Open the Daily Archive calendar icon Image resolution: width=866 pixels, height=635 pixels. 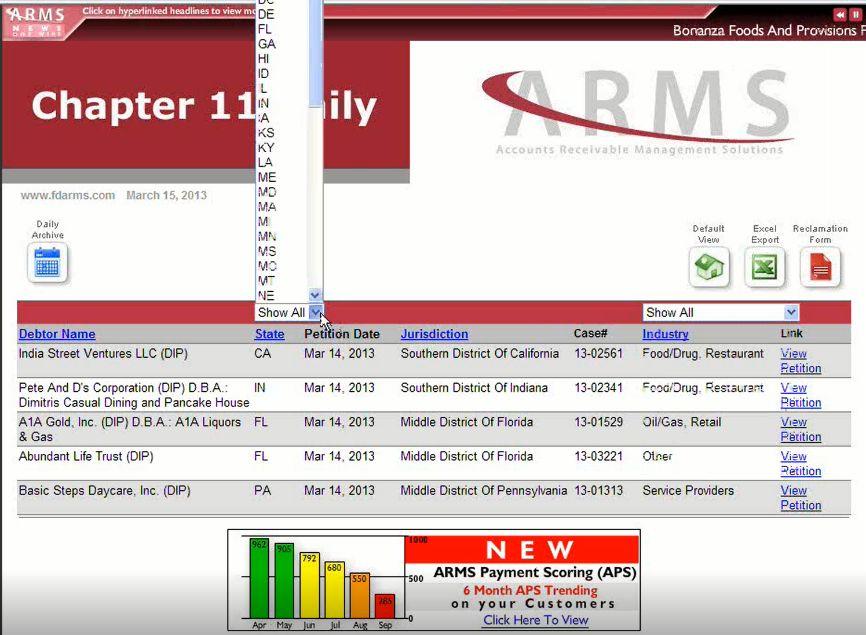point(47,263)
